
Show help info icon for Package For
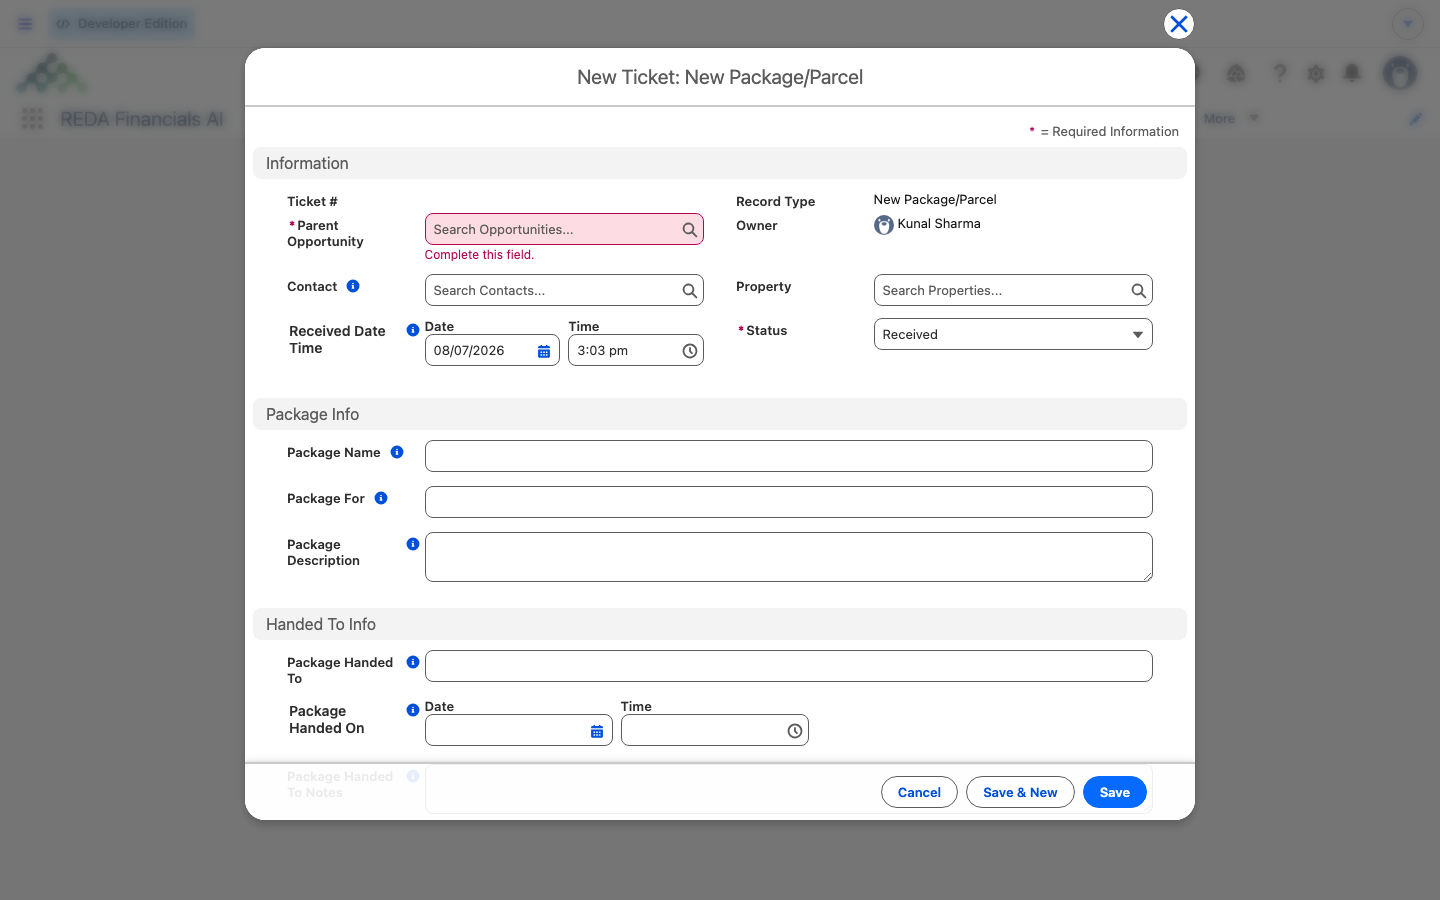coord(381,498)
